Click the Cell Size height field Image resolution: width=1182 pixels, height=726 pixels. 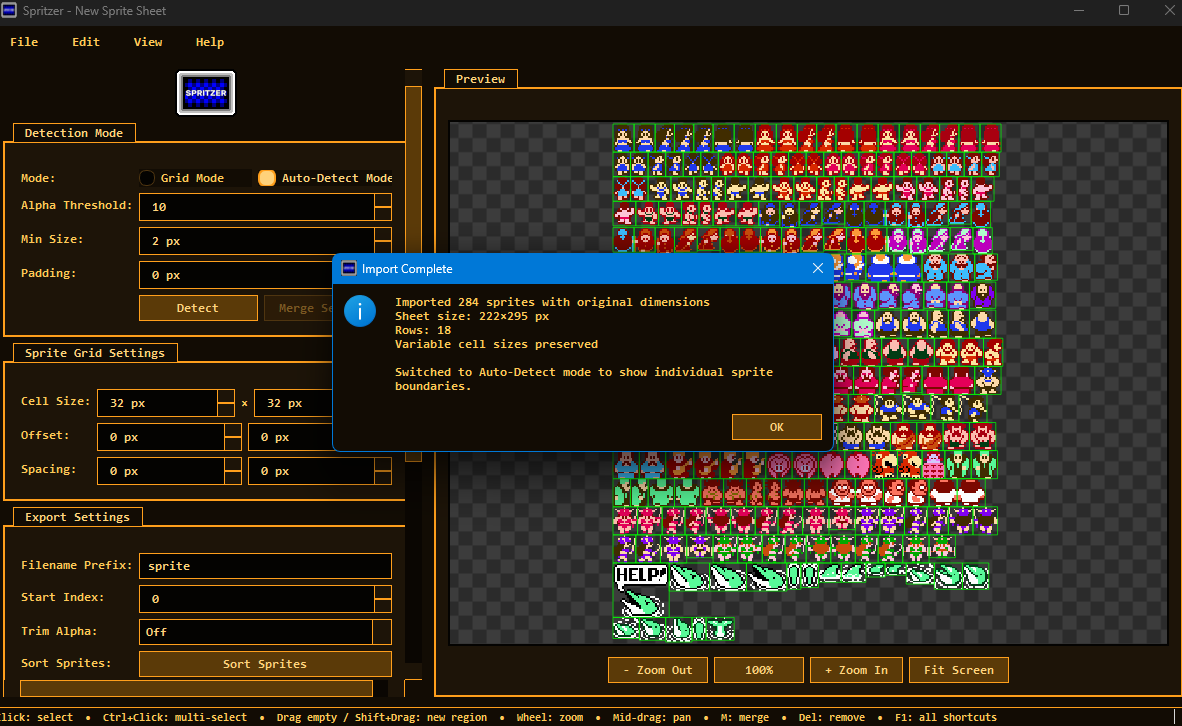294,403
